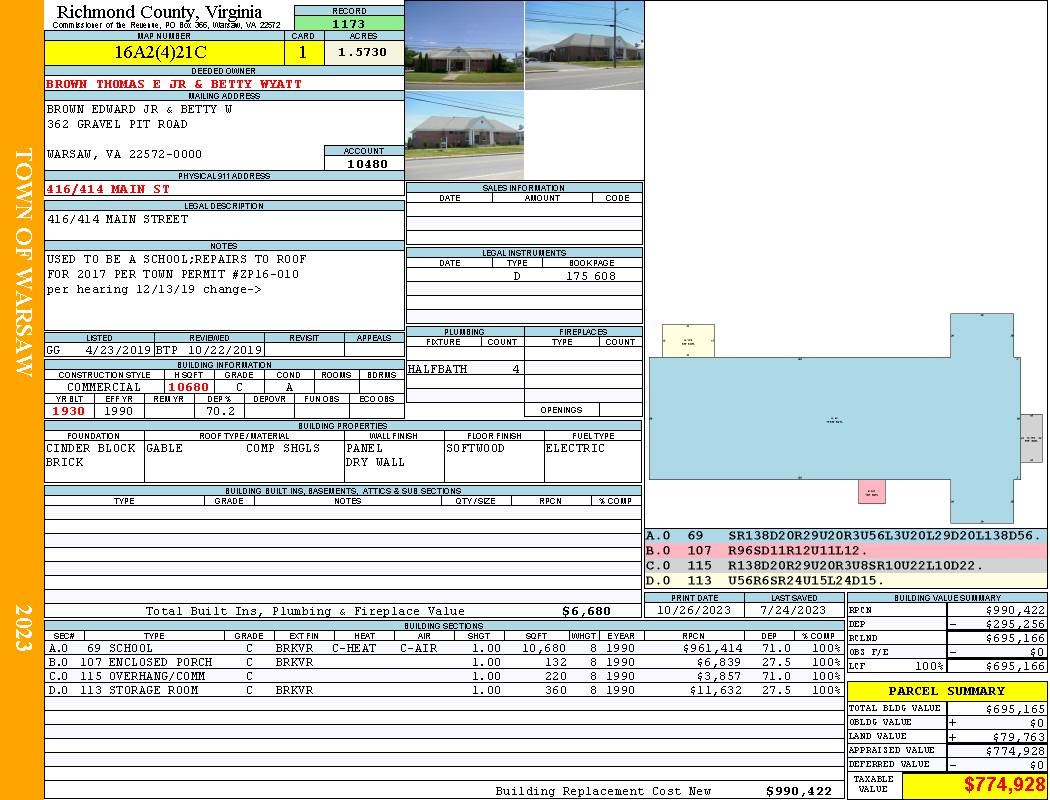This screenshot has width=1050, height=800.
Task: Click the pink enclosed porch sketch section
Action: [871, 491]
